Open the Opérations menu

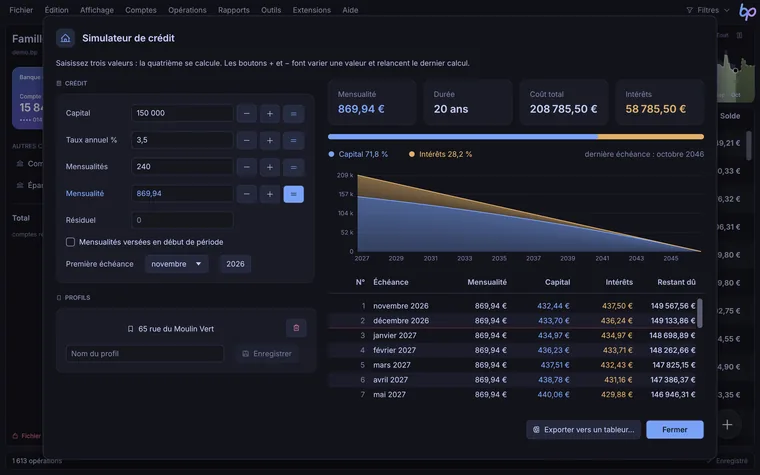(187, 10)
